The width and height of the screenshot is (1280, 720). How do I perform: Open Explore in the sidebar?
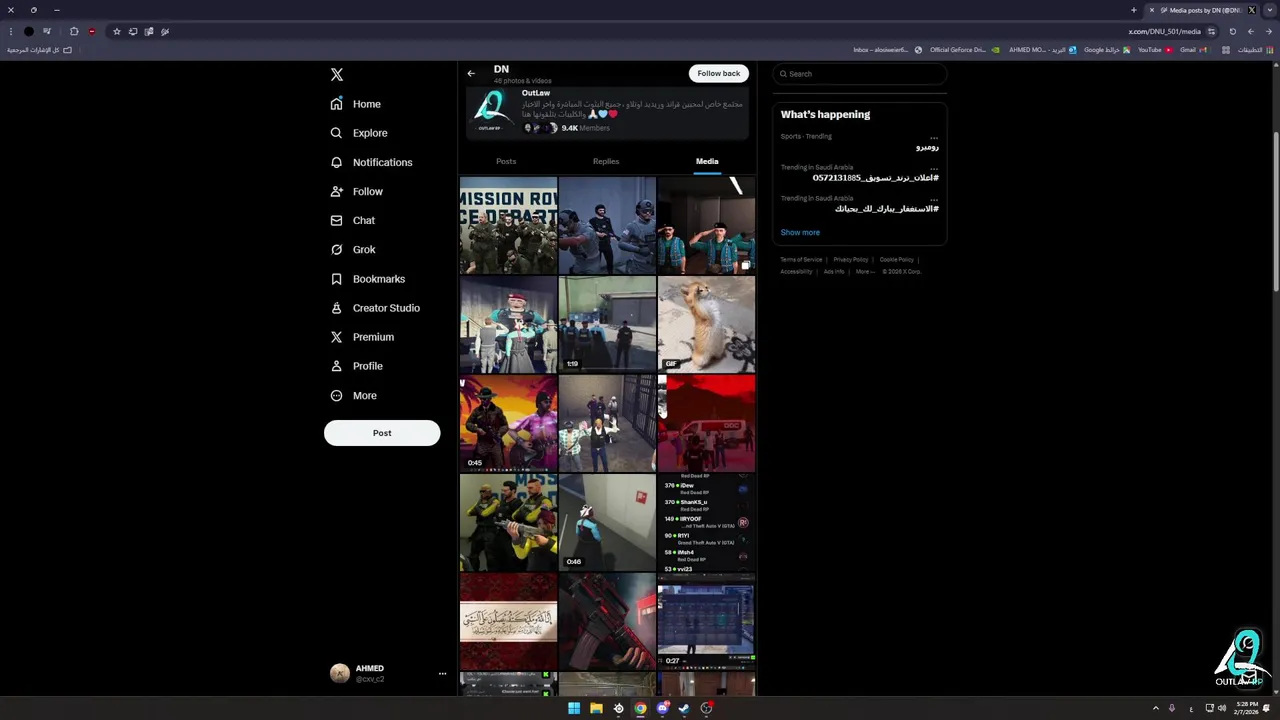(359, 133)
